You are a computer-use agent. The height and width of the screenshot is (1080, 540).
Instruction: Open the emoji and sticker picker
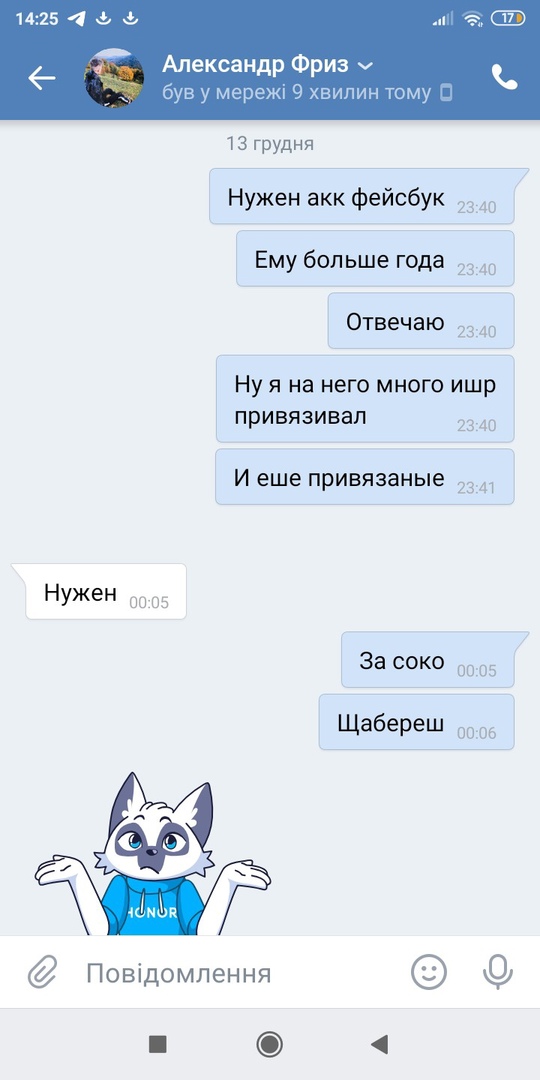coord(428,973)
